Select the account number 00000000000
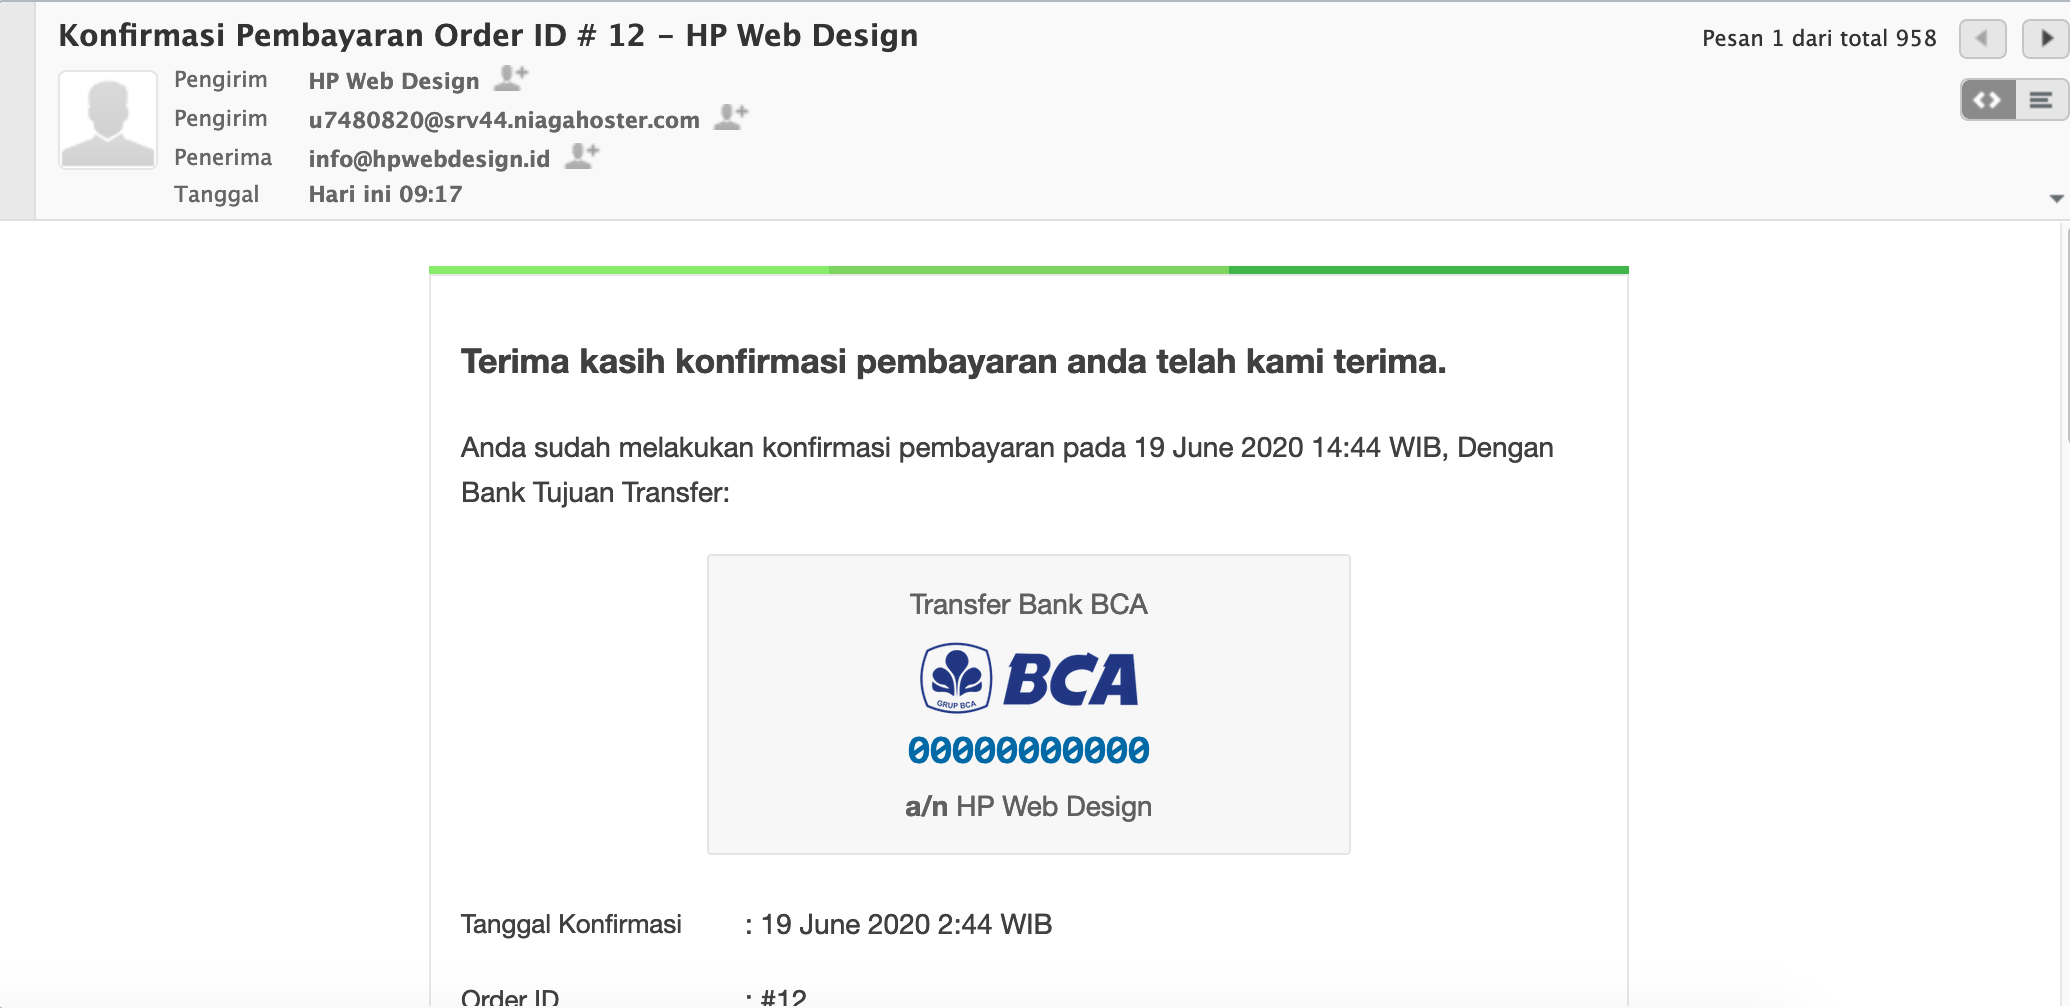 click(x=1029, y=750)
